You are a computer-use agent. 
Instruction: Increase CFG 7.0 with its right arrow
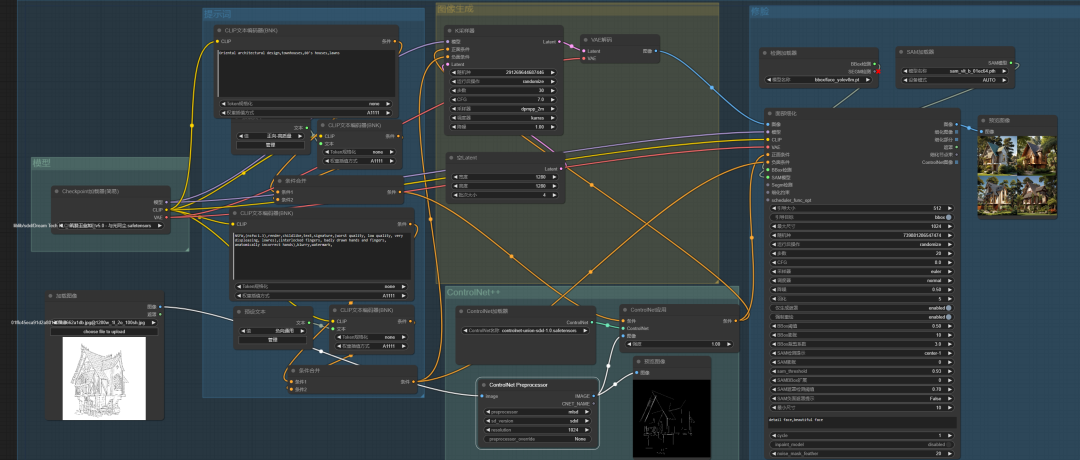pyautogui.click(x=554, y=99)
